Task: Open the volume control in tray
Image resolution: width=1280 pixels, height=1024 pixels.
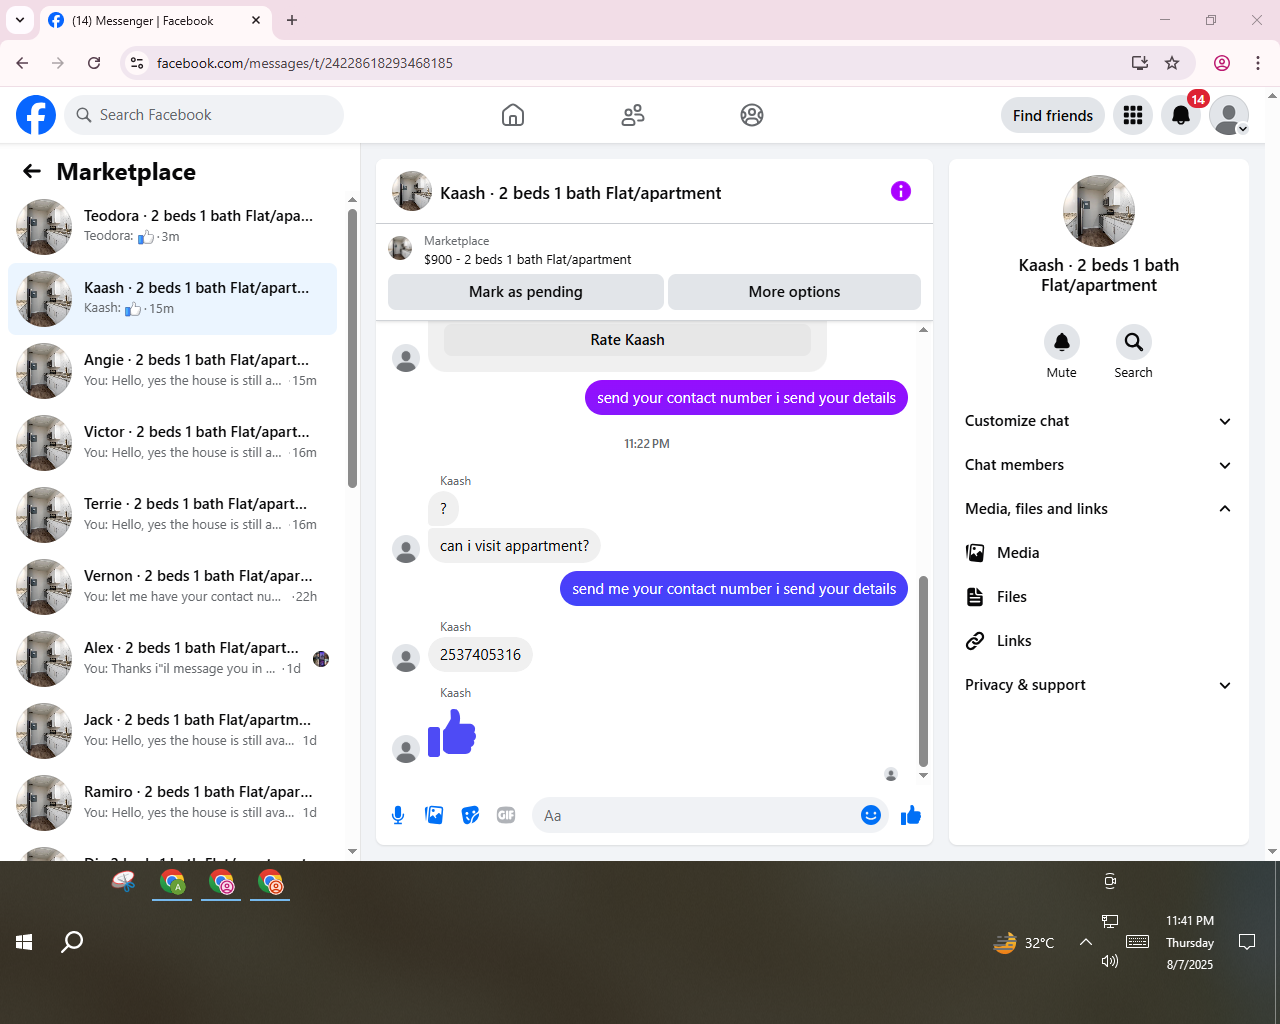Action: click(1109, 961)
